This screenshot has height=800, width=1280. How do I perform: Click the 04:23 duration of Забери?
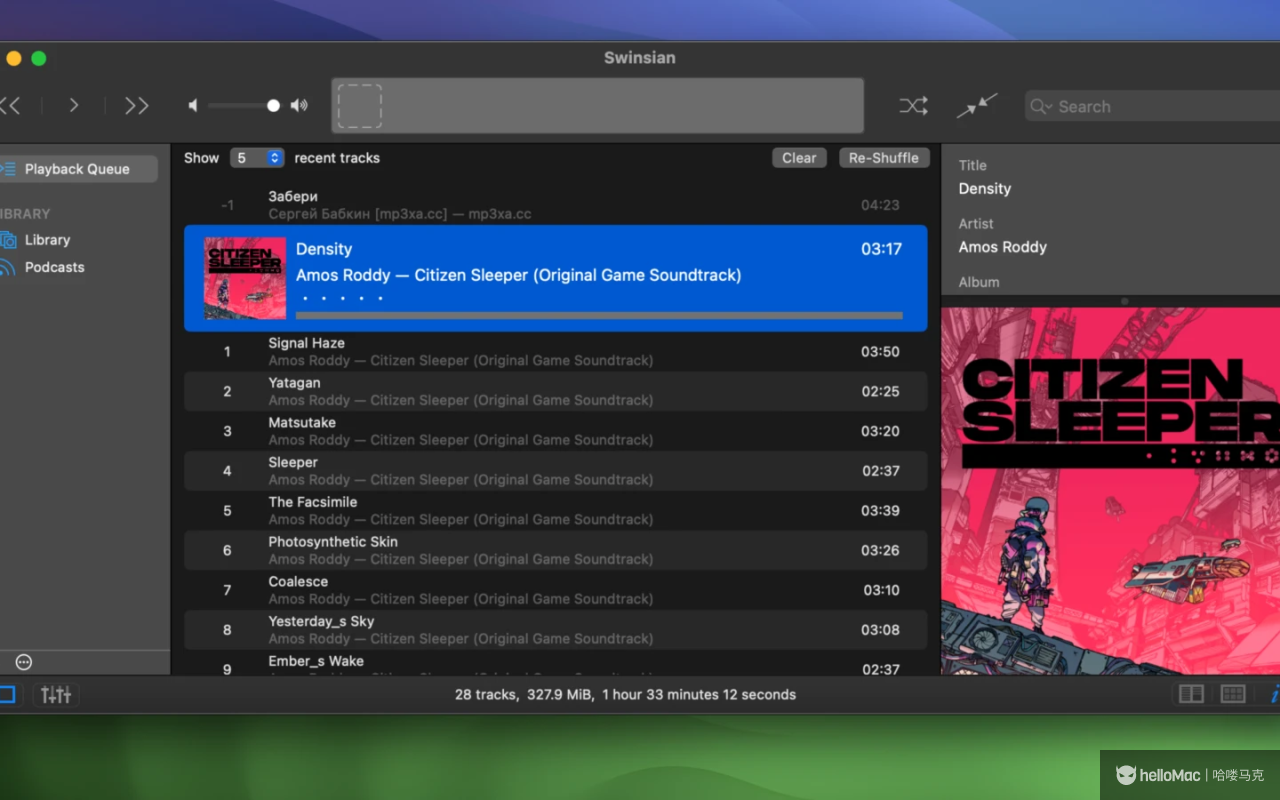coord(880,205)
